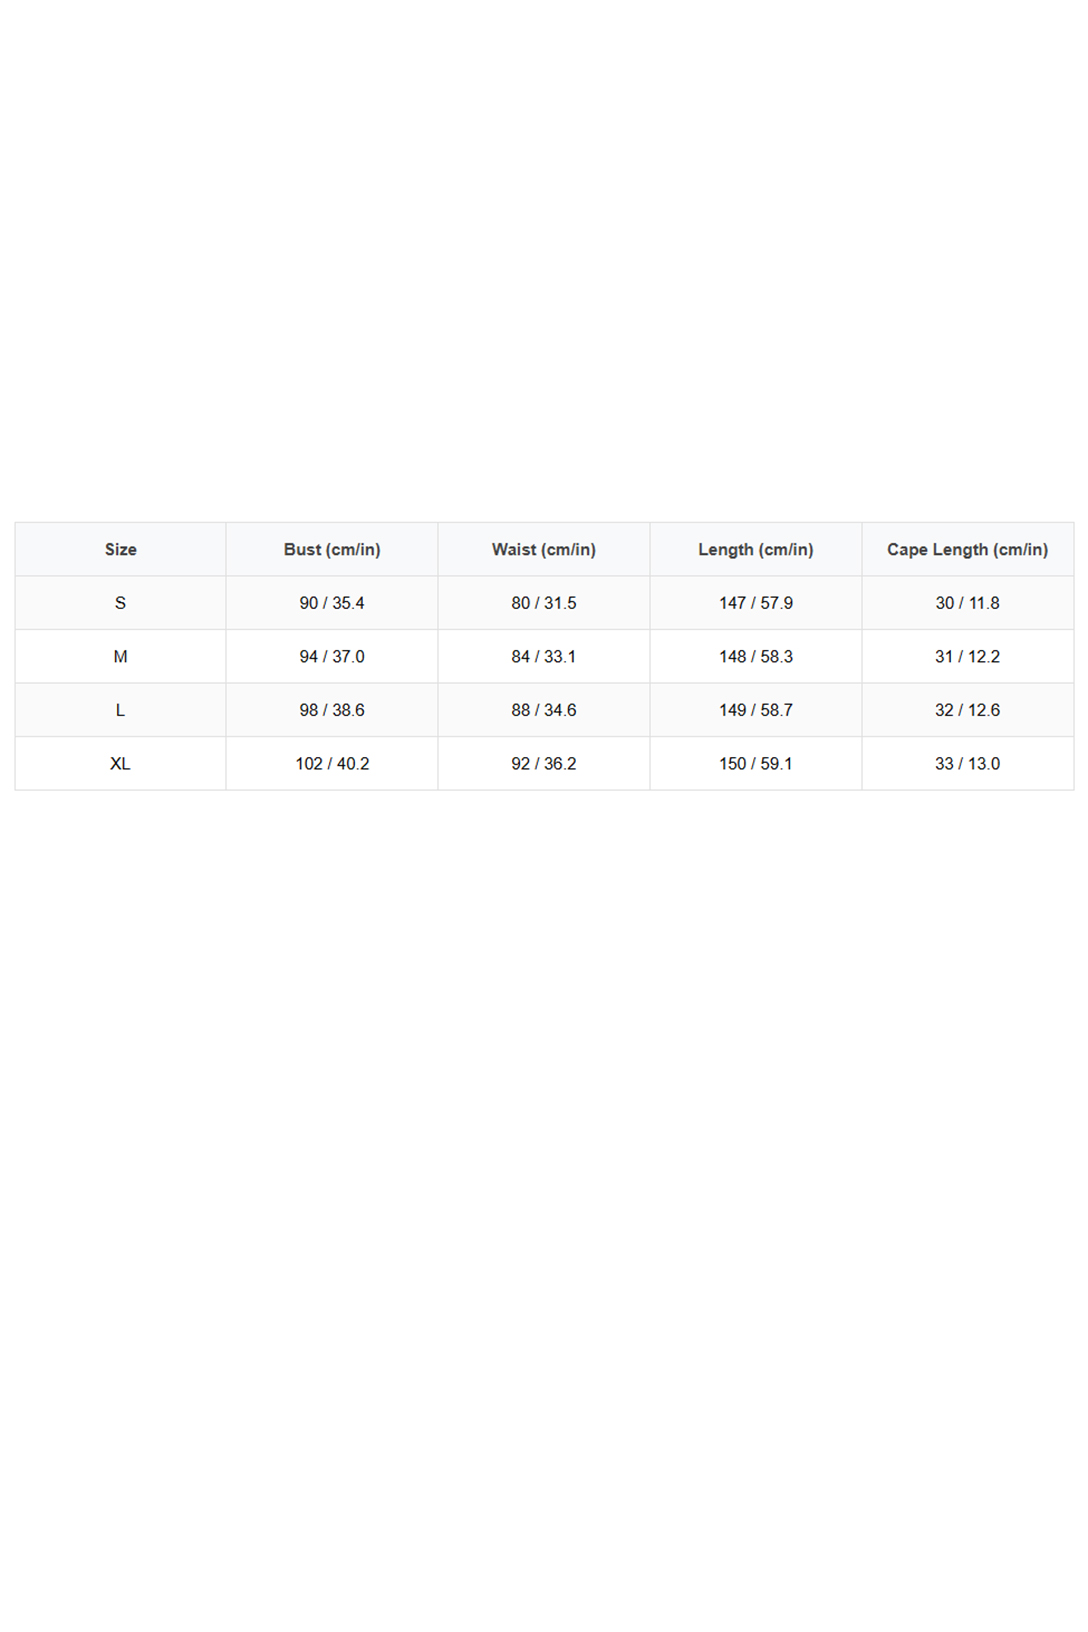Viewport: 1088px width, 1632px height.
Task: Click the Length (cm/in) column header
Action: point(756,549)
